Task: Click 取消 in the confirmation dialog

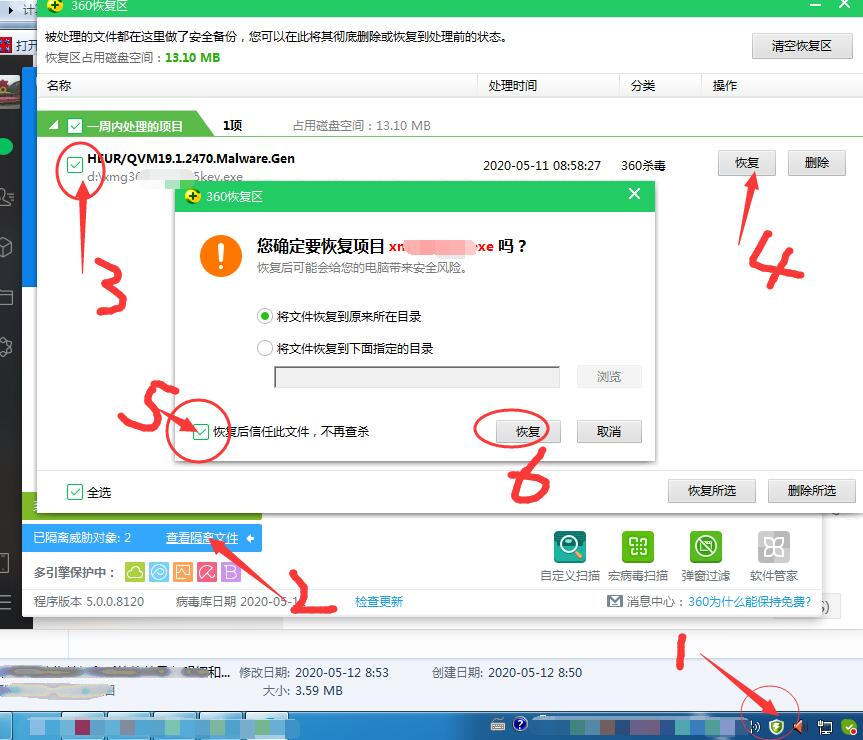Action: 609,432
